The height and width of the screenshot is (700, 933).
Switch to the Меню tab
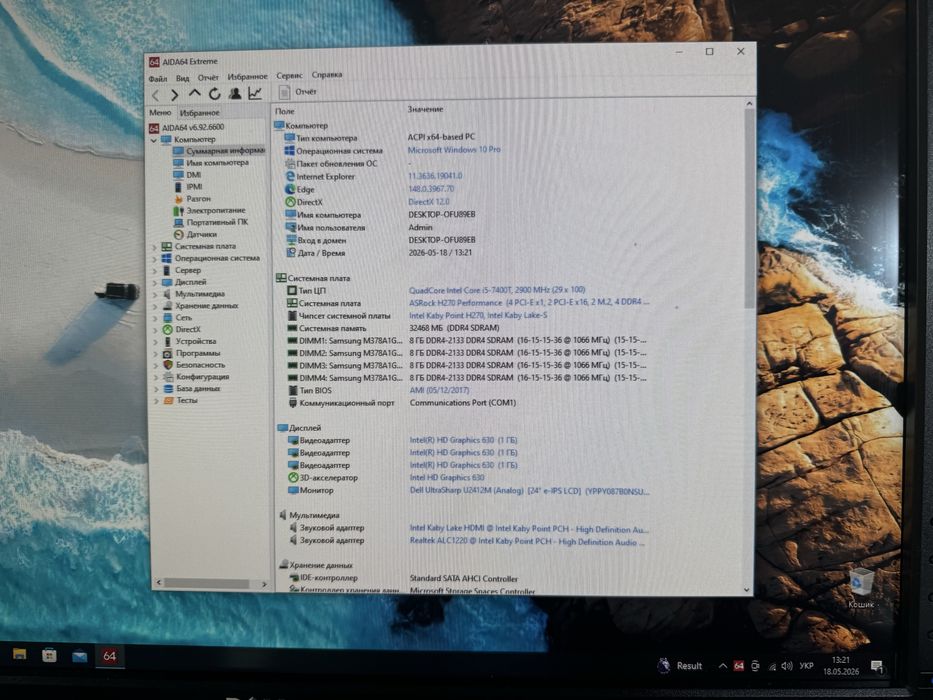click(160, 112)
